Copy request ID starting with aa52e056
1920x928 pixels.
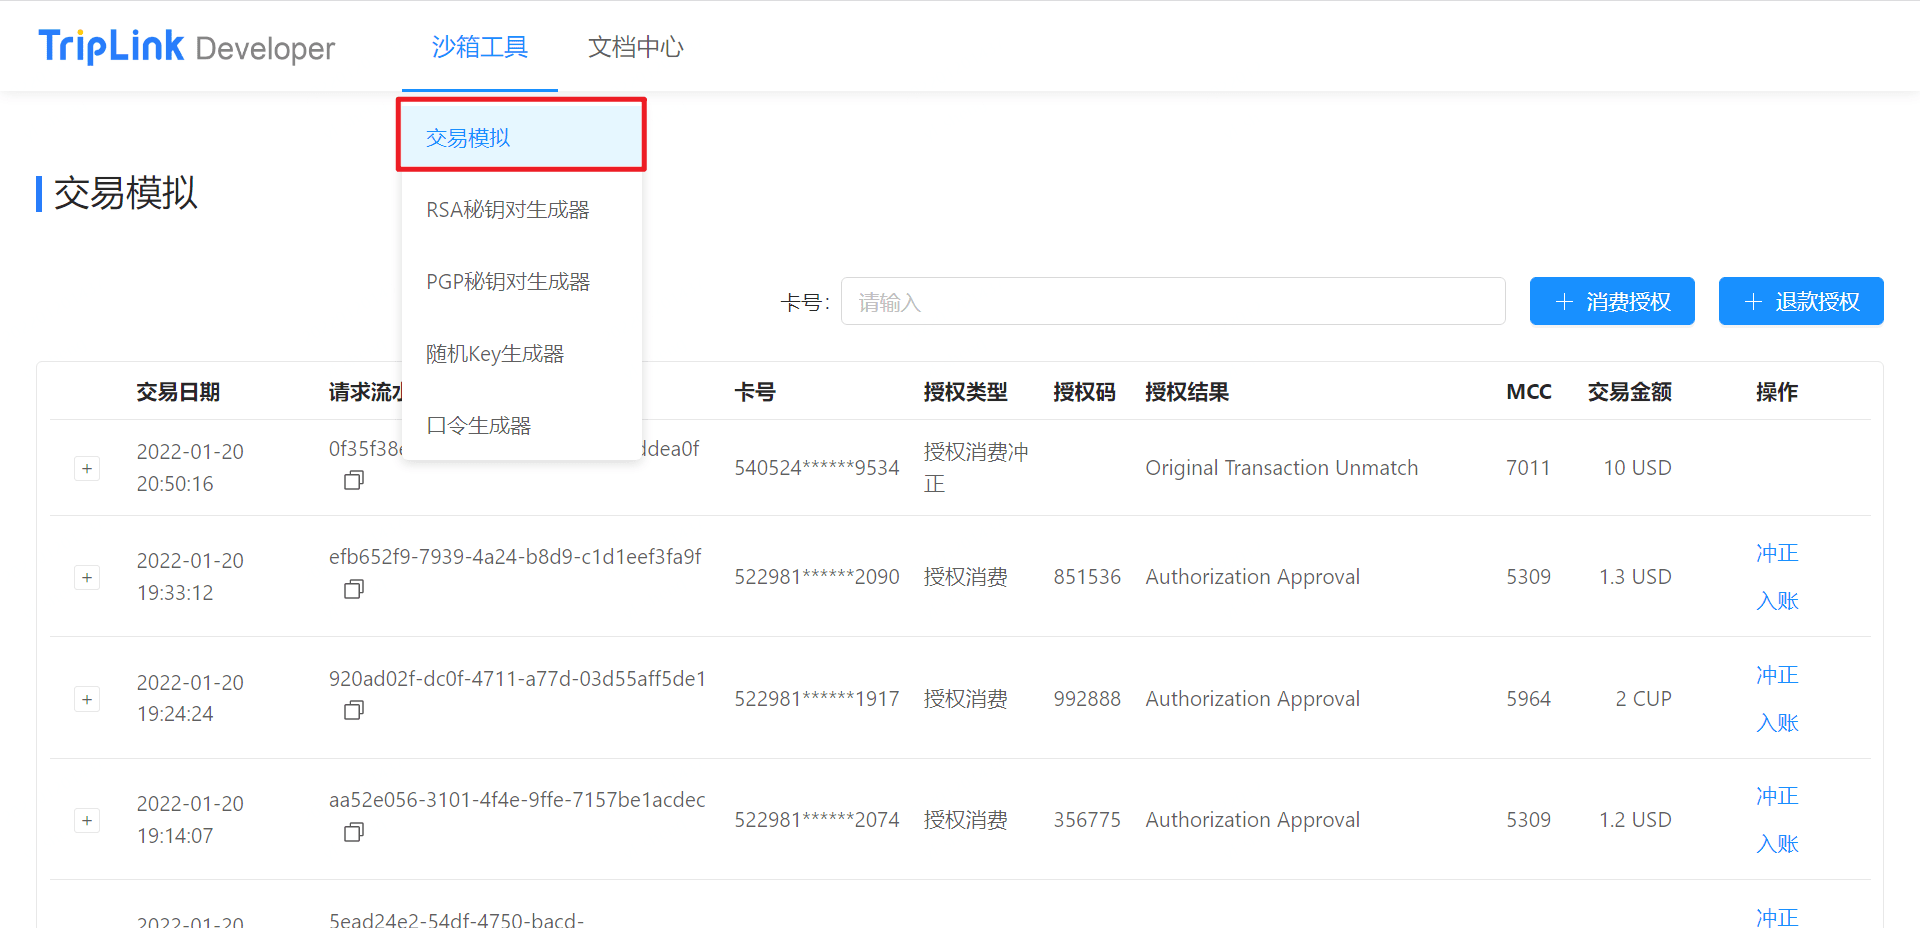[353, 833]
